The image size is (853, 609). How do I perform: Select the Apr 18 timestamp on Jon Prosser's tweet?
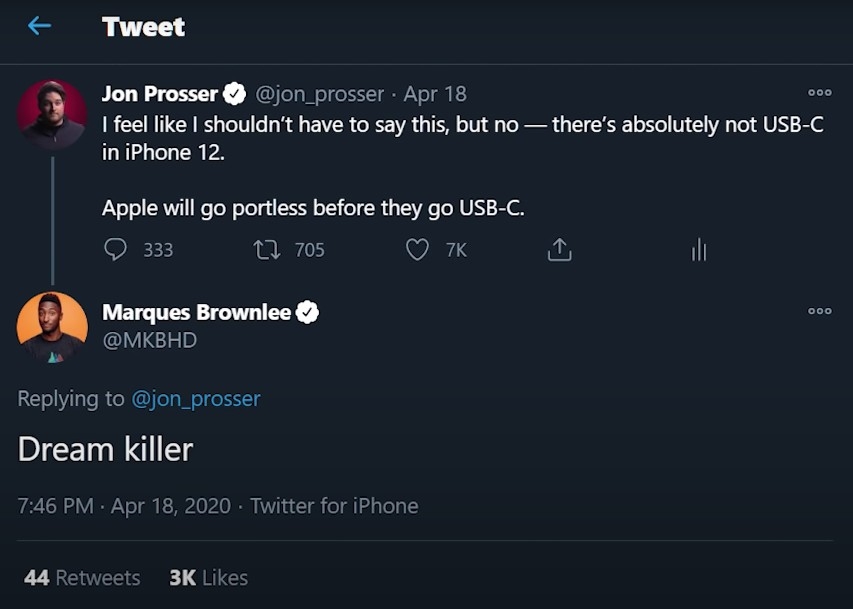click(x=435, y=93)
